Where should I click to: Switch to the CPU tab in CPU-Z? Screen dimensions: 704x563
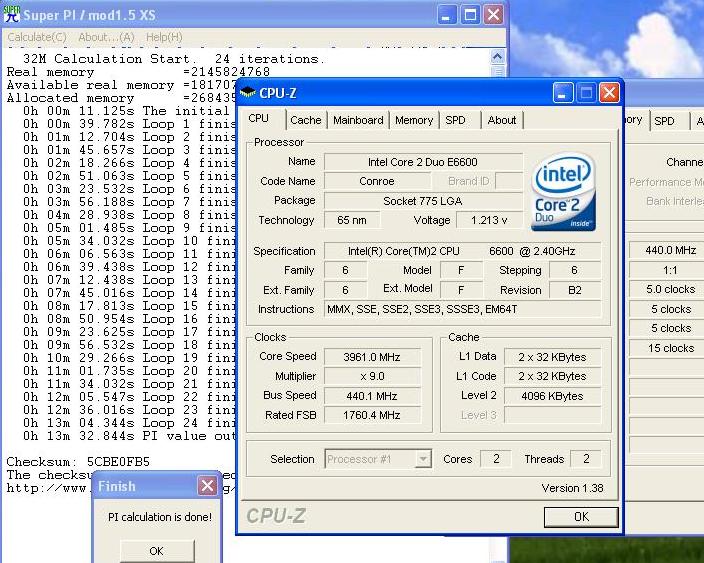point(259,118)
